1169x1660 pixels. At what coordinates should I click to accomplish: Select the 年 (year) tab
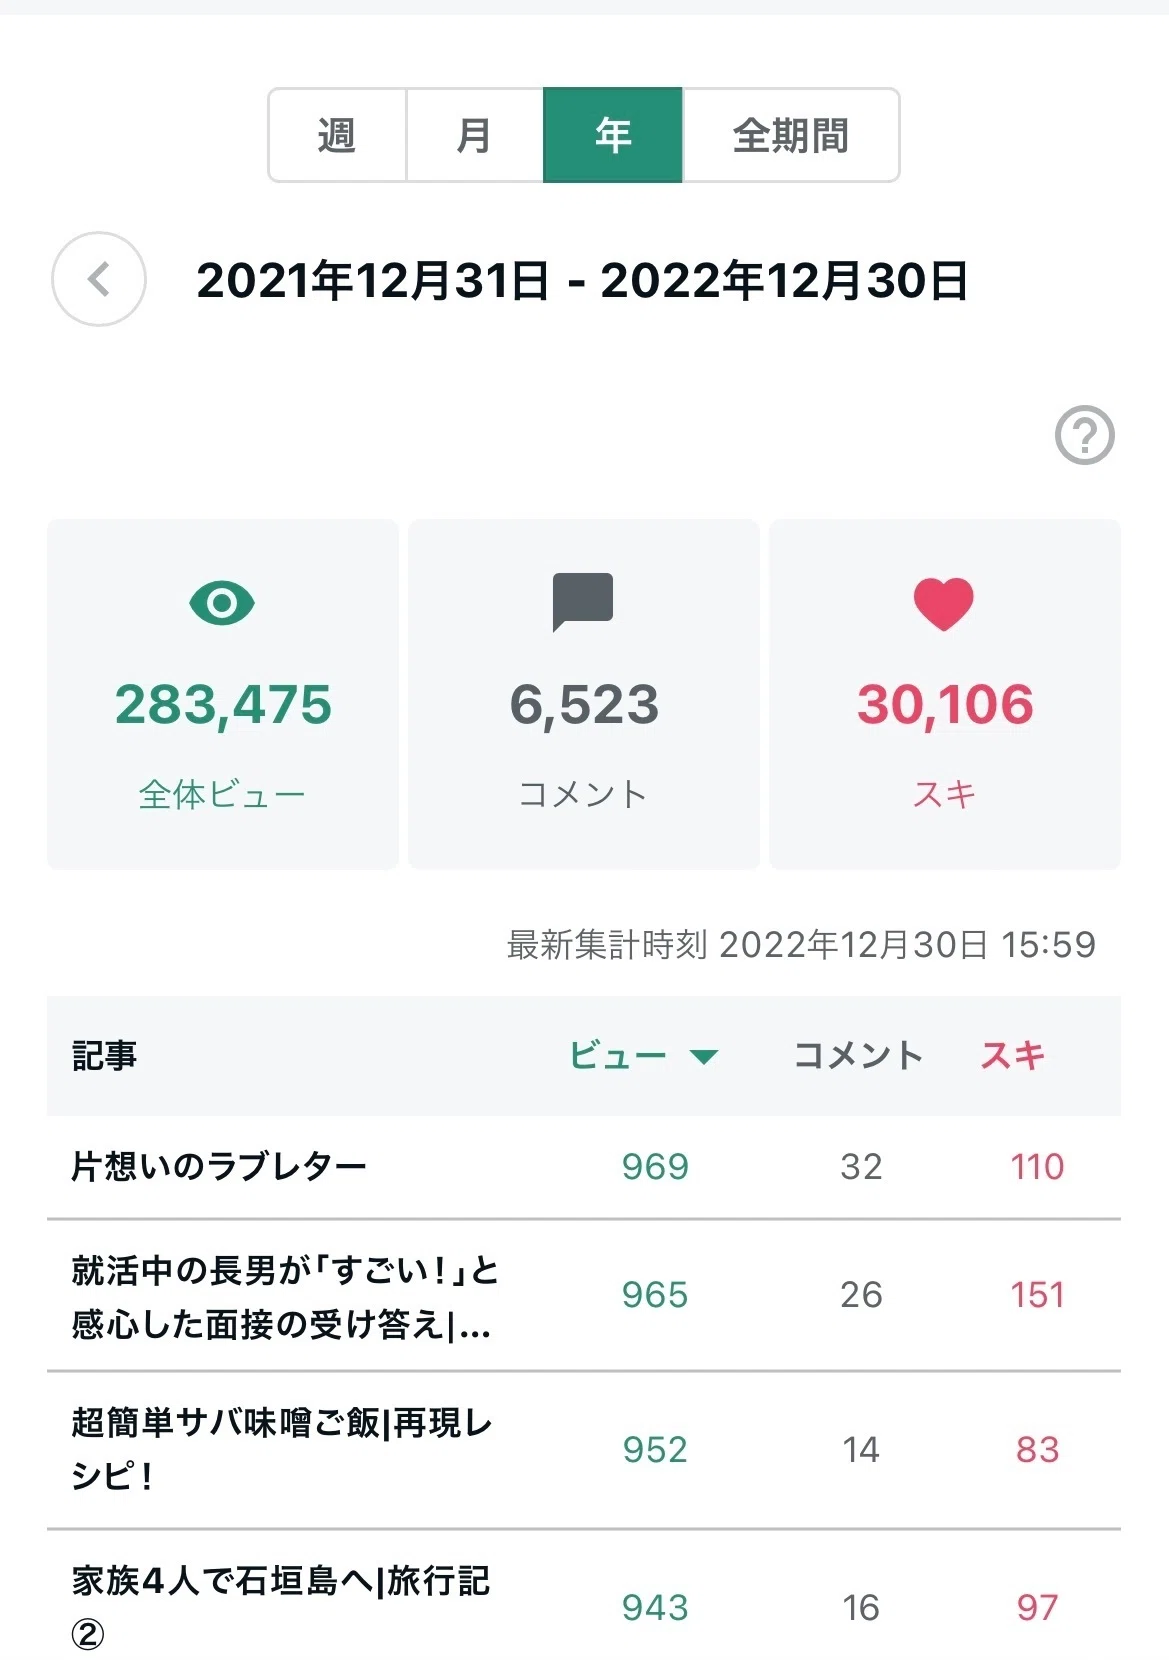click(613, 135)
